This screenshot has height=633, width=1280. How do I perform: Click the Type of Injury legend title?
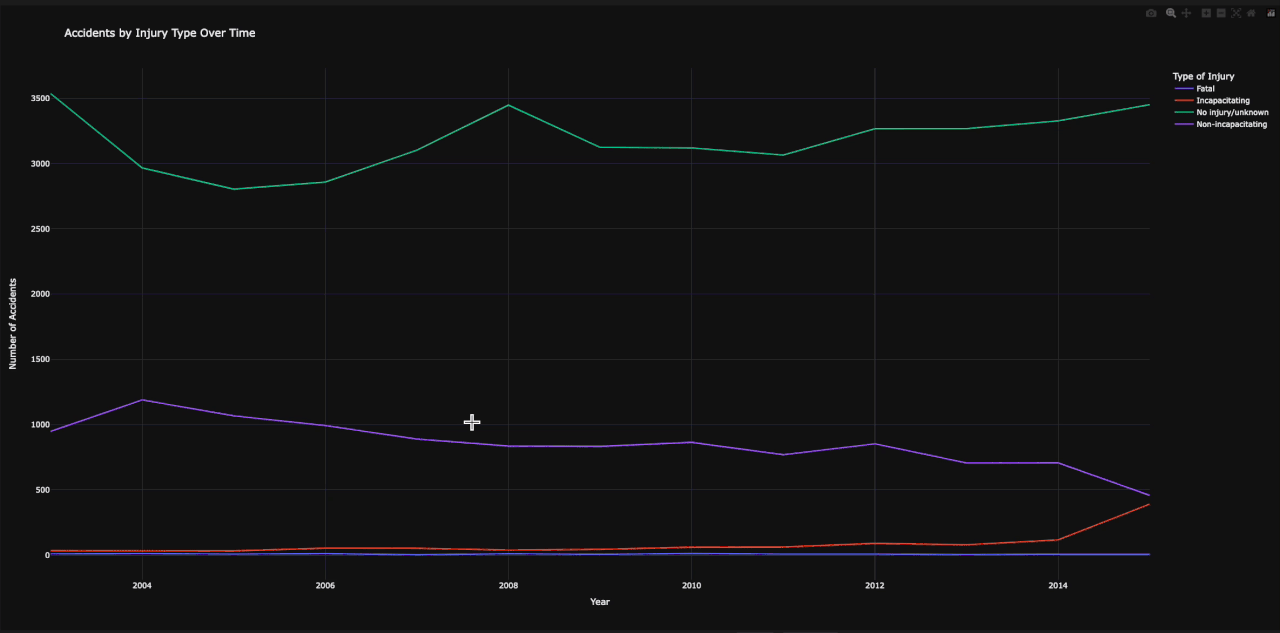[1202, 75]
